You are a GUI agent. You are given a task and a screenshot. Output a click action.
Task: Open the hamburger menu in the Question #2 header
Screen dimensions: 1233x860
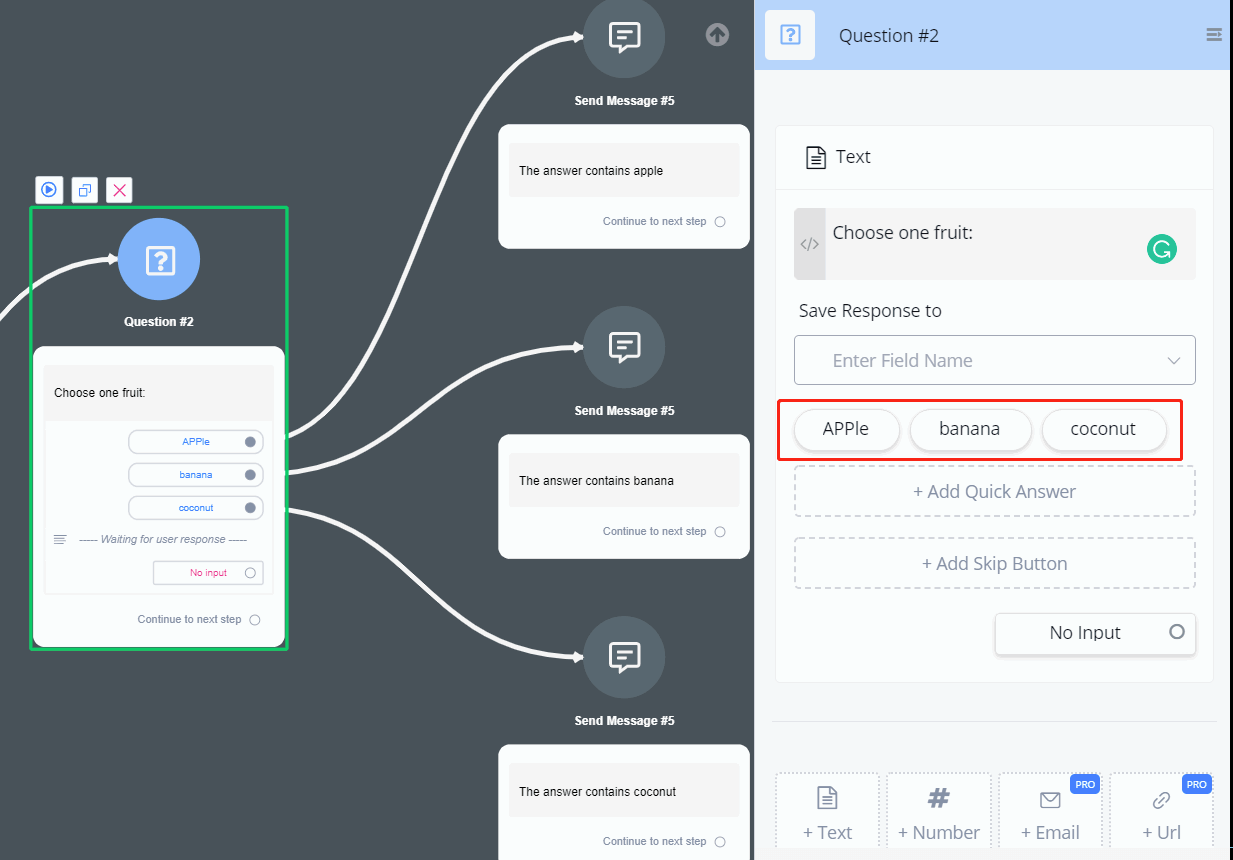(1214, 35)
